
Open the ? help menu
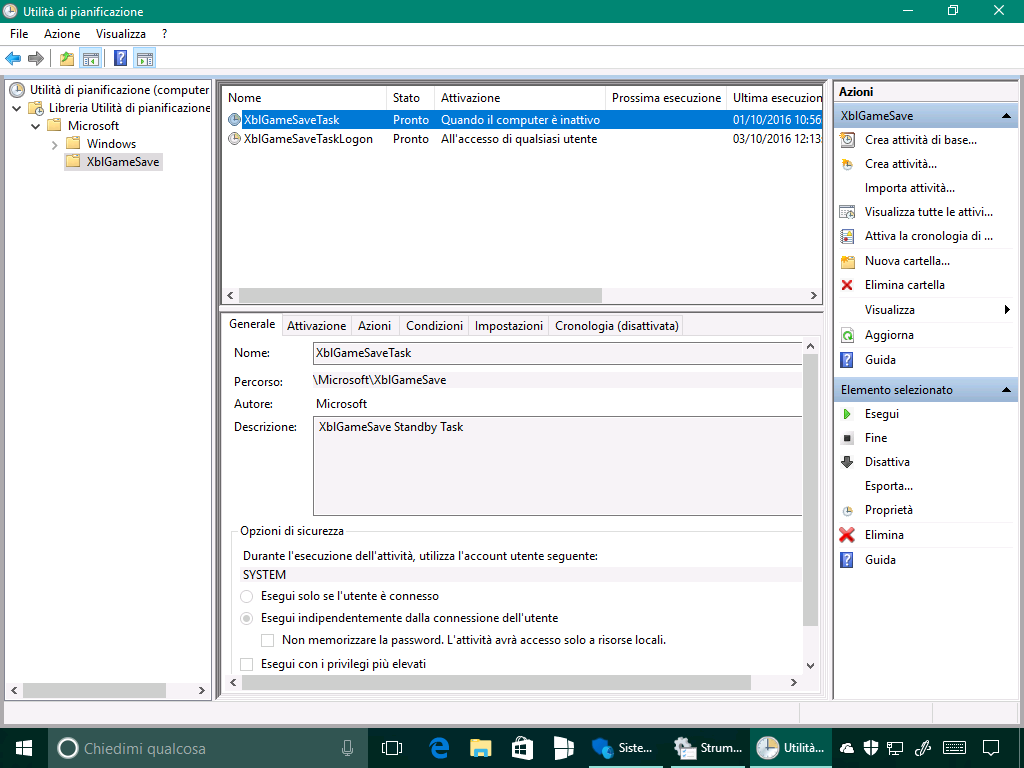point(165,34)
